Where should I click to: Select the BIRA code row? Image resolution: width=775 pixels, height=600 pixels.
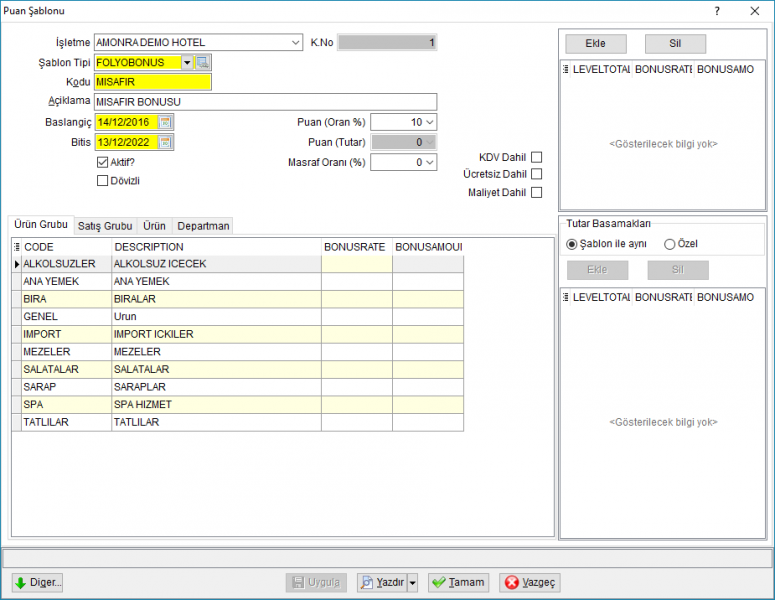[67, 299]
